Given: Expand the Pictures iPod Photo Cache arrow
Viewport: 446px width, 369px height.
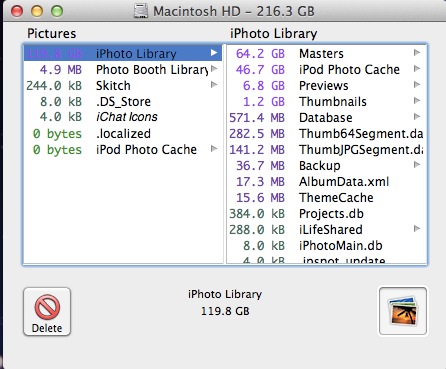Looking at the screenshot, I should [x=214, y=149].
